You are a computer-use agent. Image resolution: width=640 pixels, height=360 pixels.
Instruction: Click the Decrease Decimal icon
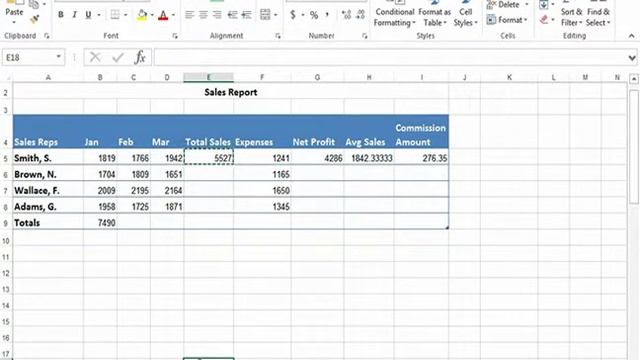(x=360, y=15)
